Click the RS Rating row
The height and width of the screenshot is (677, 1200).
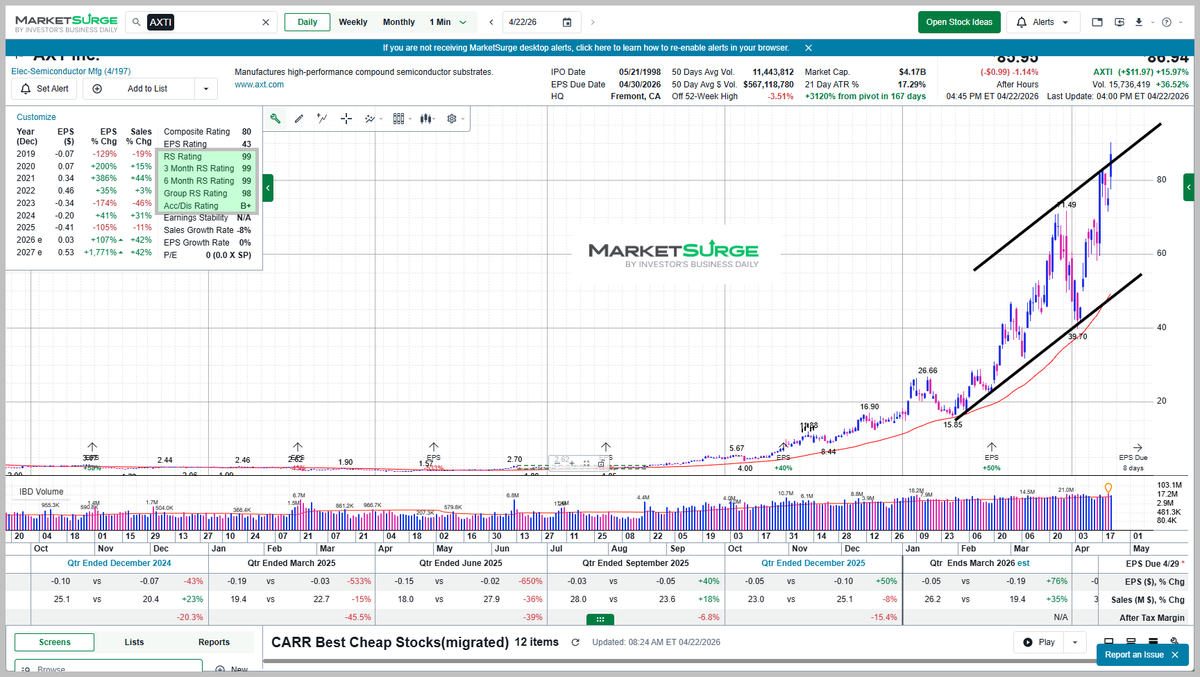207,156
